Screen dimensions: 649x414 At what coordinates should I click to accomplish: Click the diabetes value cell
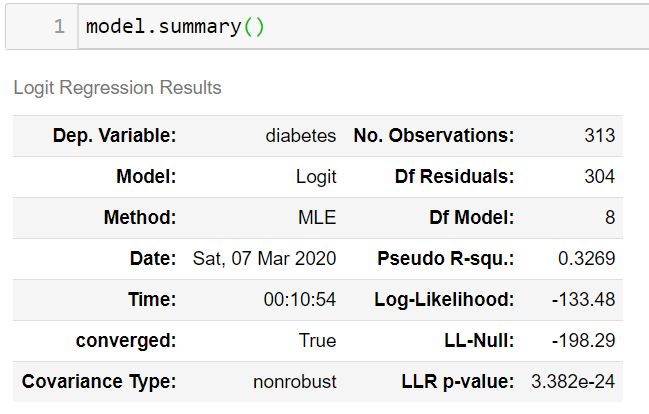click(x=300, y=136)
